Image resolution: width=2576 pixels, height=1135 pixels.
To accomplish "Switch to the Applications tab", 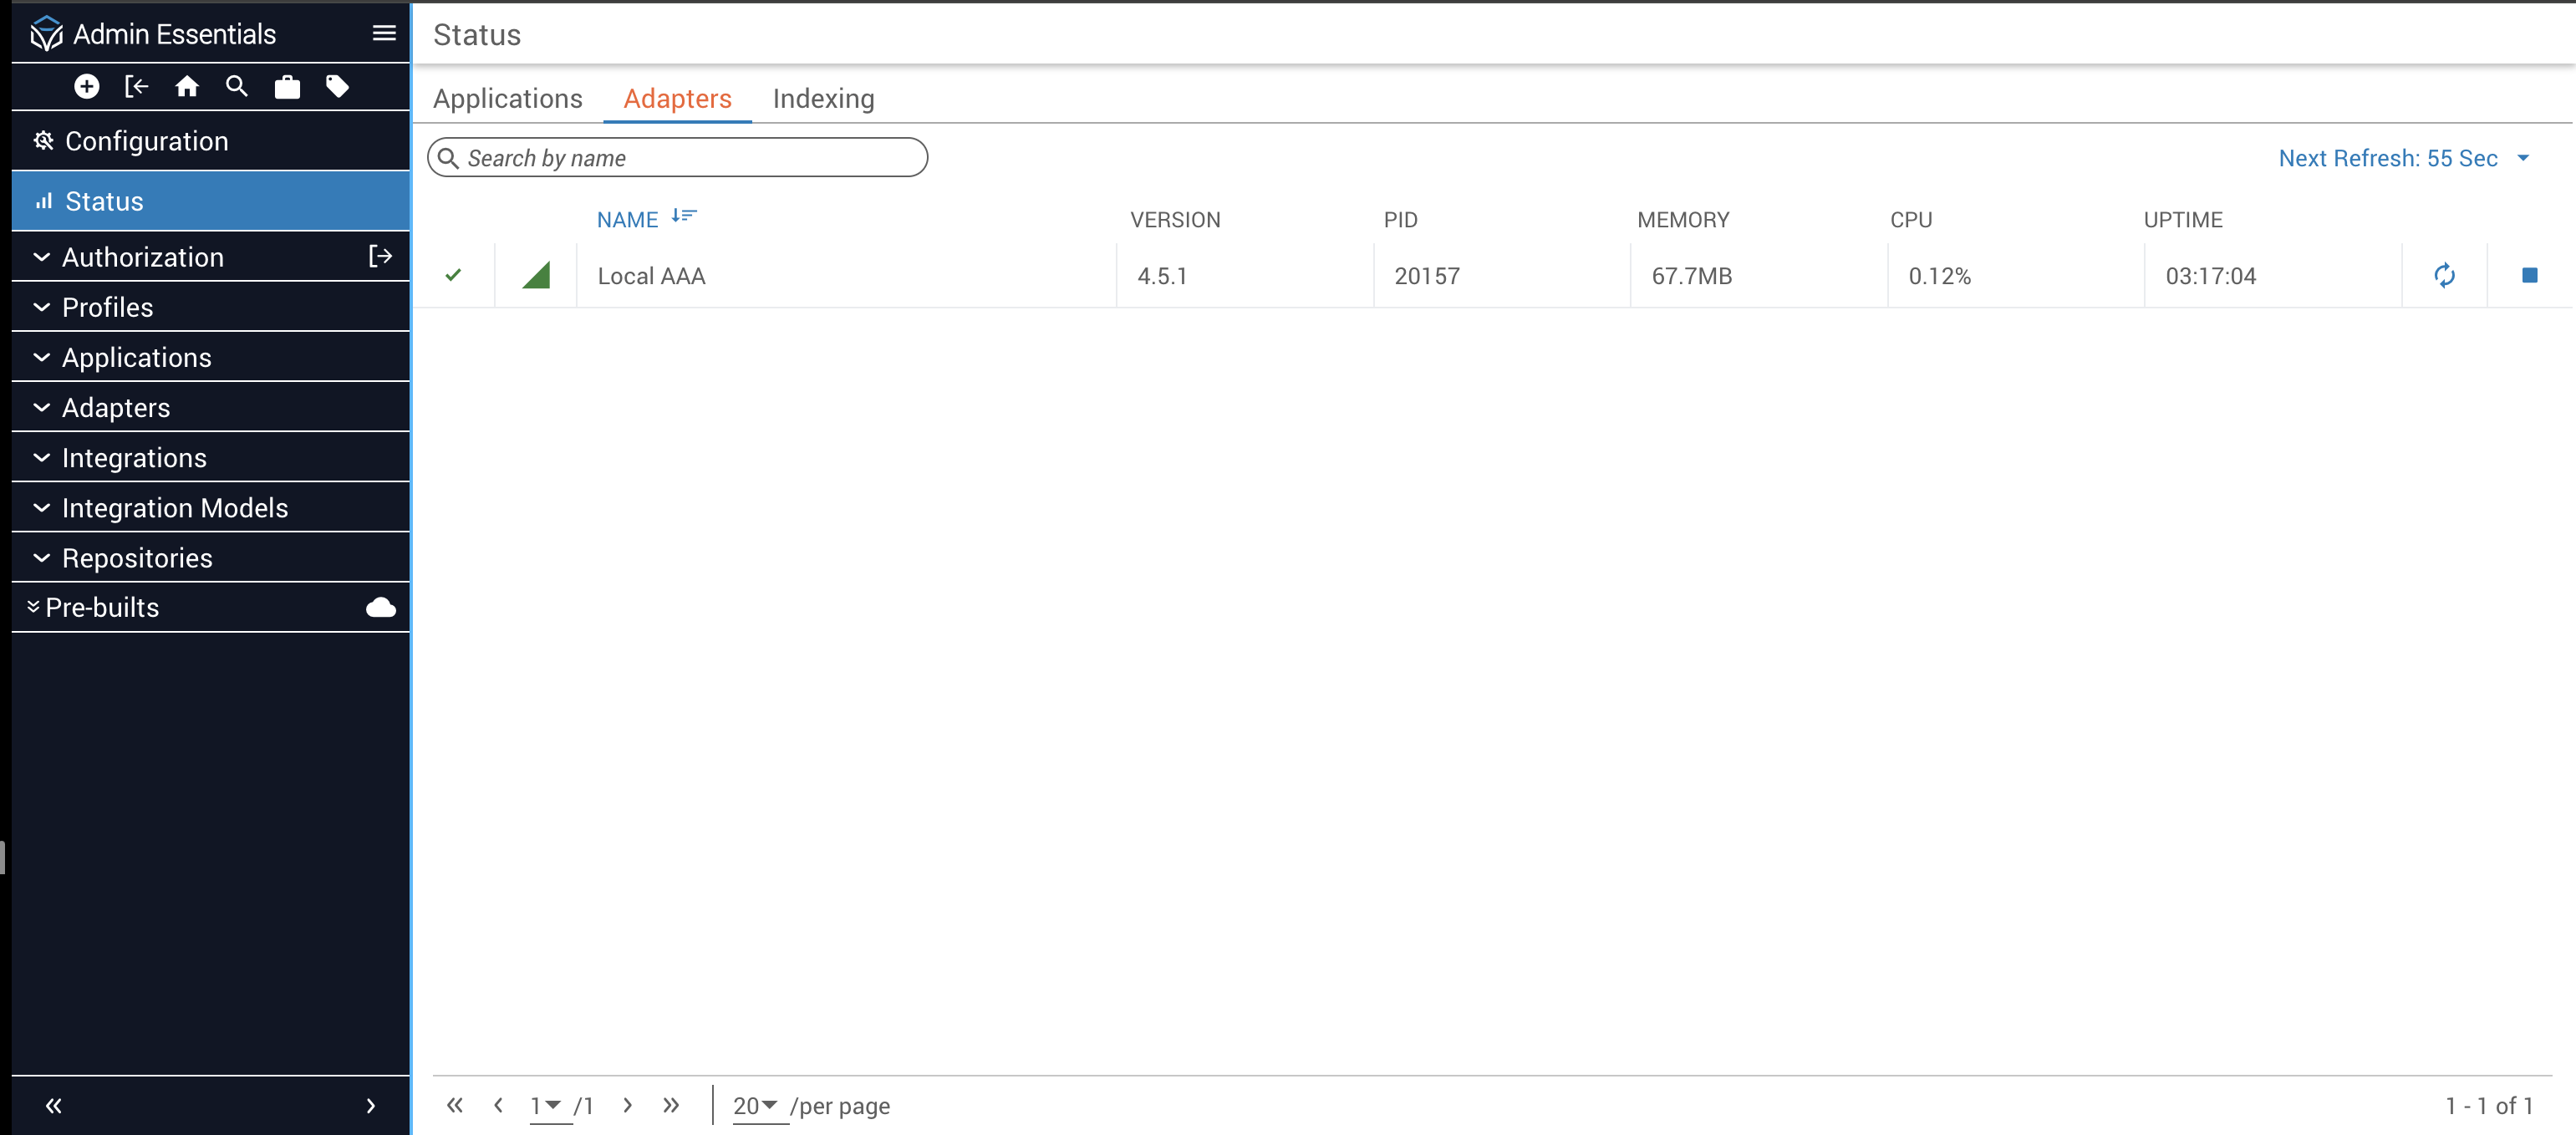I will (x=507, y=99).
